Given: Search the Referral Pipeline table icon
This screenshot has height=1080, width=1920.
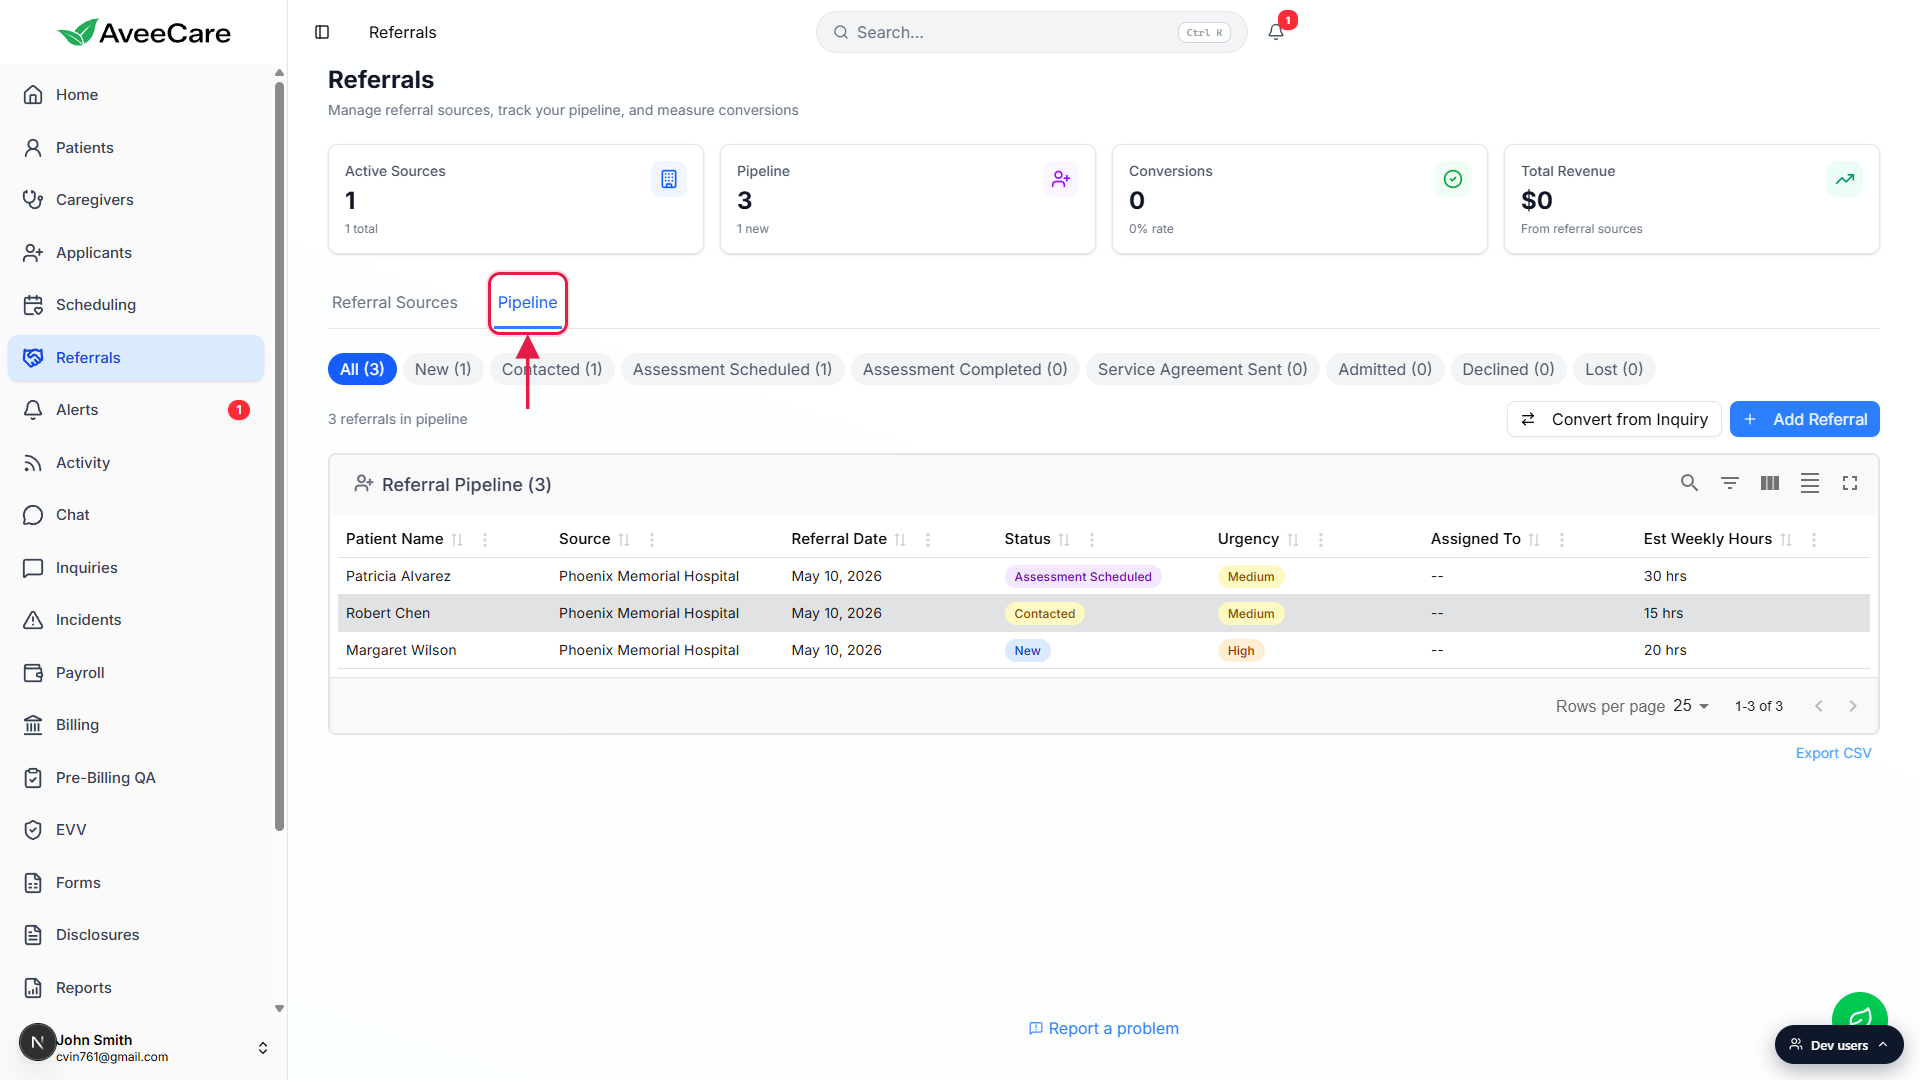Looking at the screenshot, I should point(1689,483).
